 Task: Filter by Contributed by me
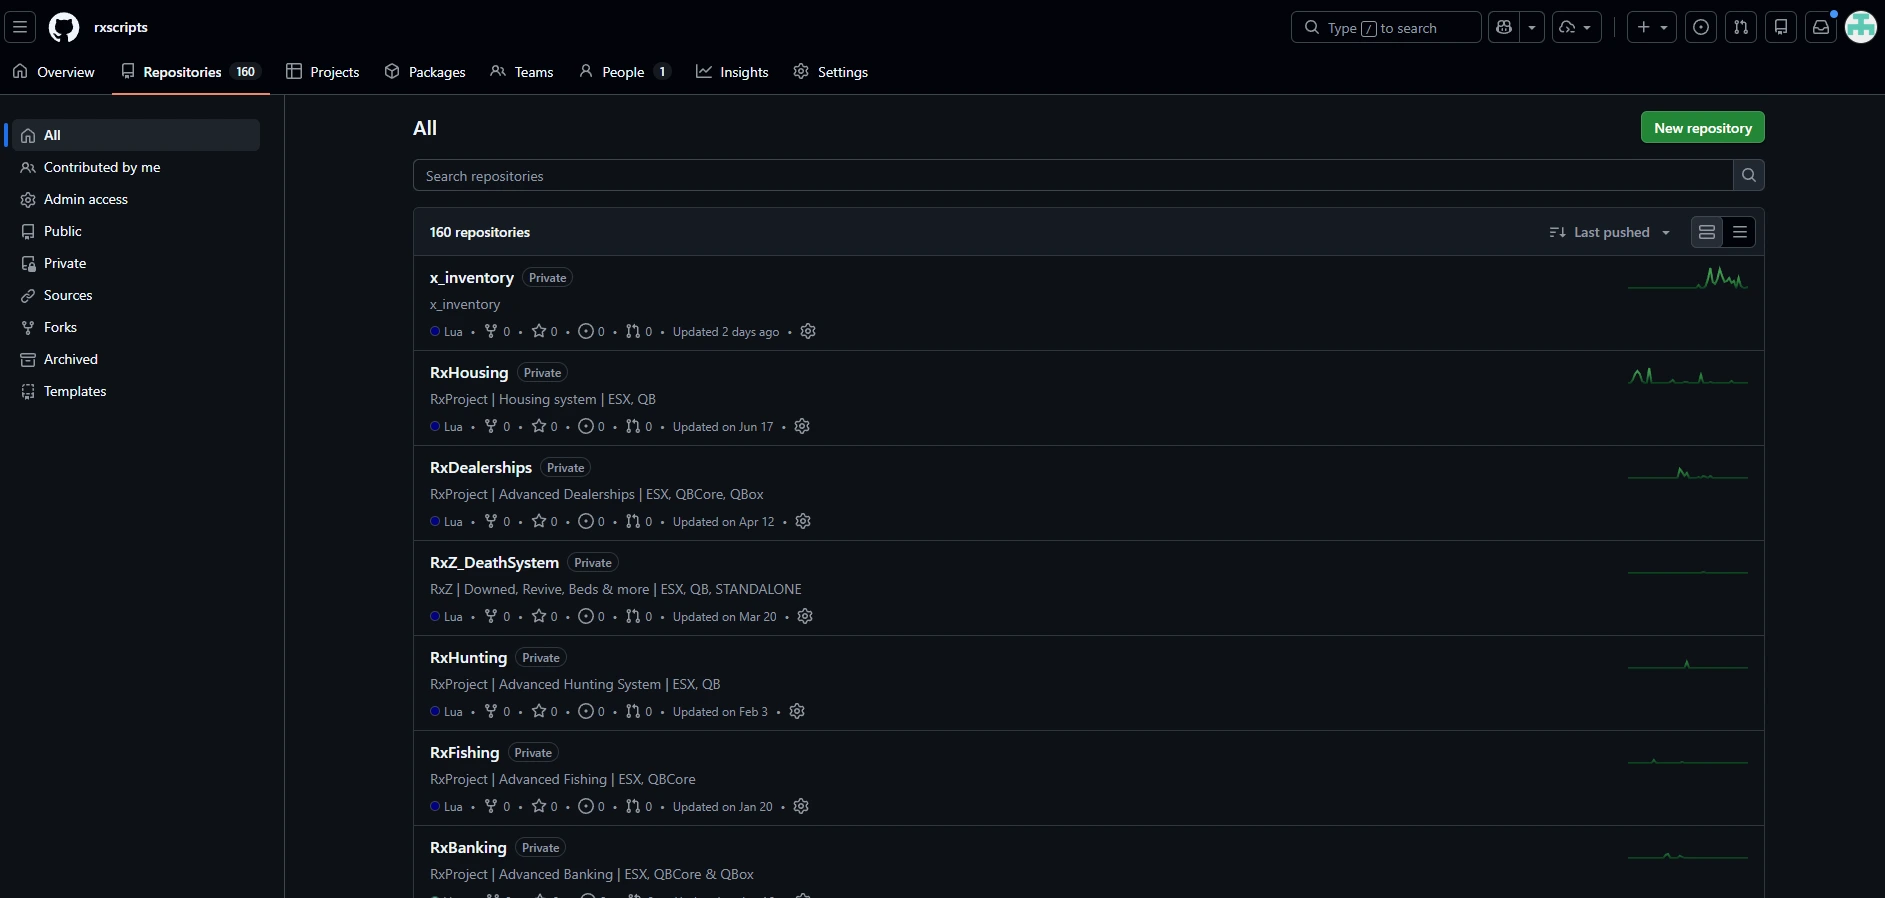(136, 167)
